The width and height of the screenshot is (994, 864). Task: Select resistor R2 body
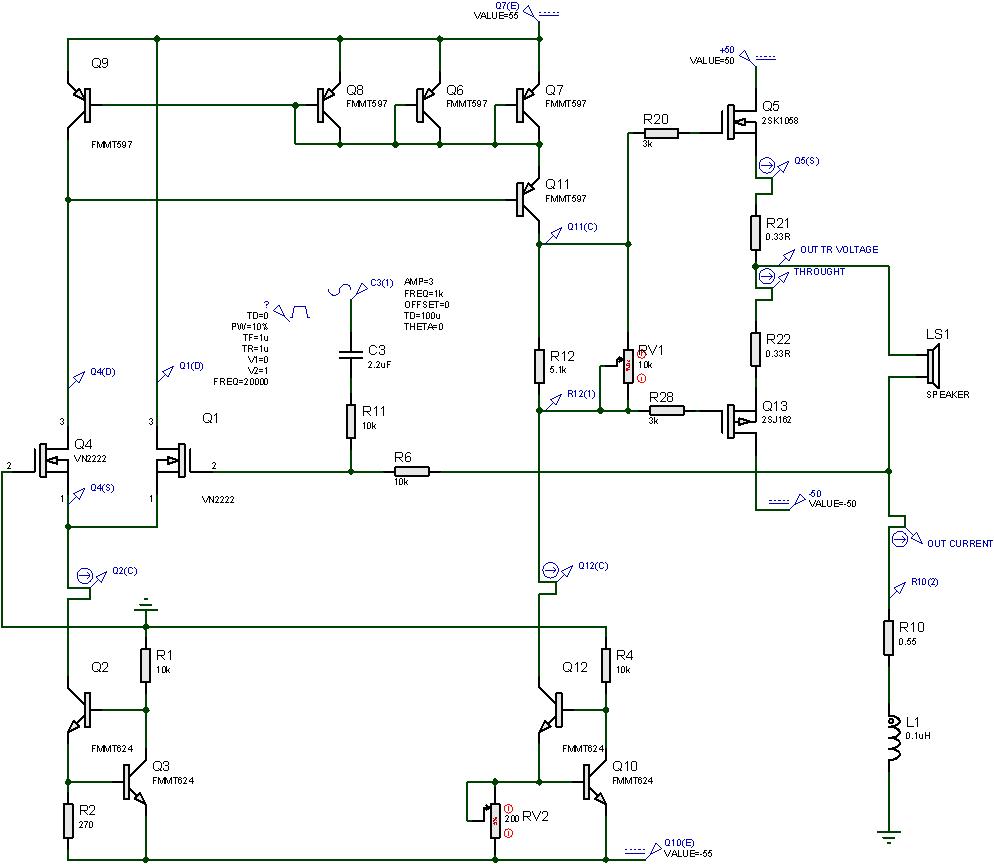(x=68, y=820)
